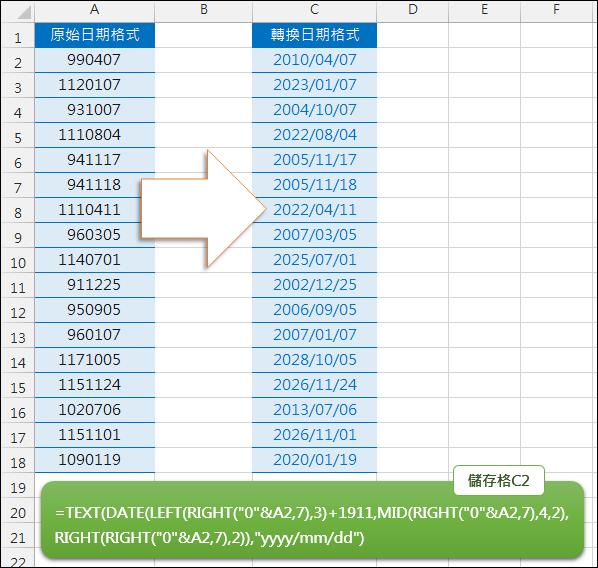This screenshot has width=598, height=568.
Task: Click cell containing 931007
Action: click(95, 110)
